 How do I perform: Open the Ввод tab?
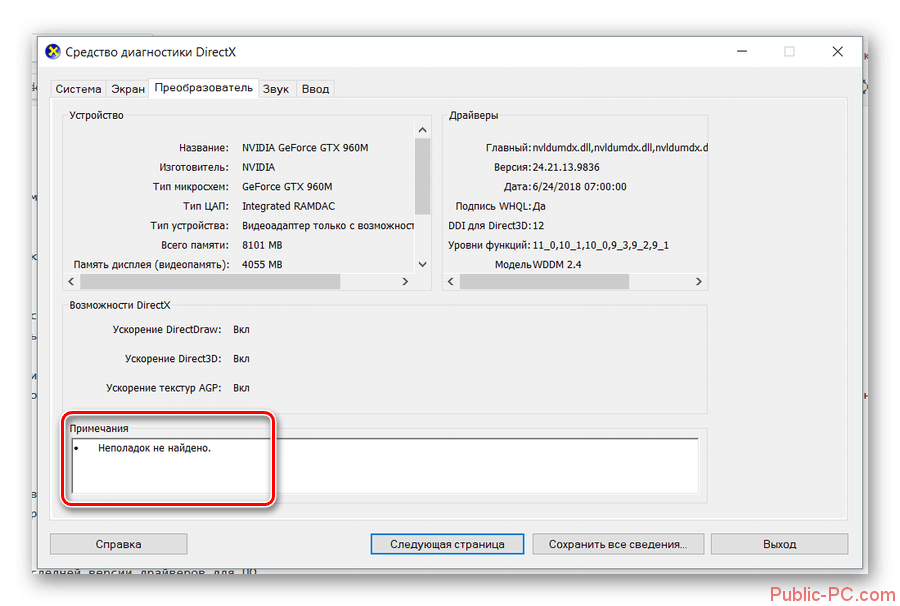click(315, 89)
